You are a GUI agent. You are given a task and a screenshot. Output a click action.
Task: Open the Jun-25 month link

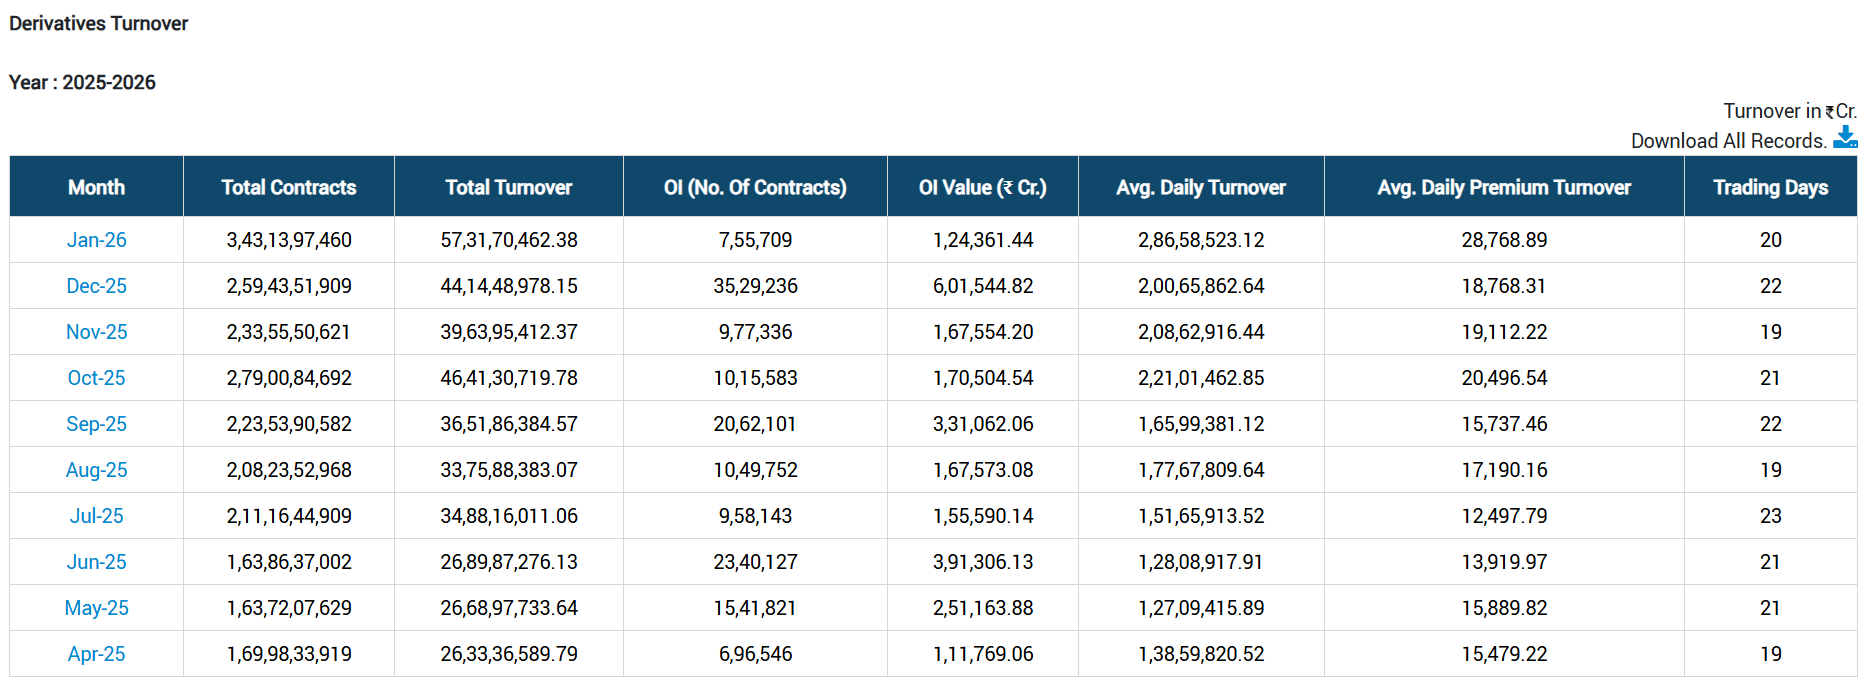pos(96,562)
